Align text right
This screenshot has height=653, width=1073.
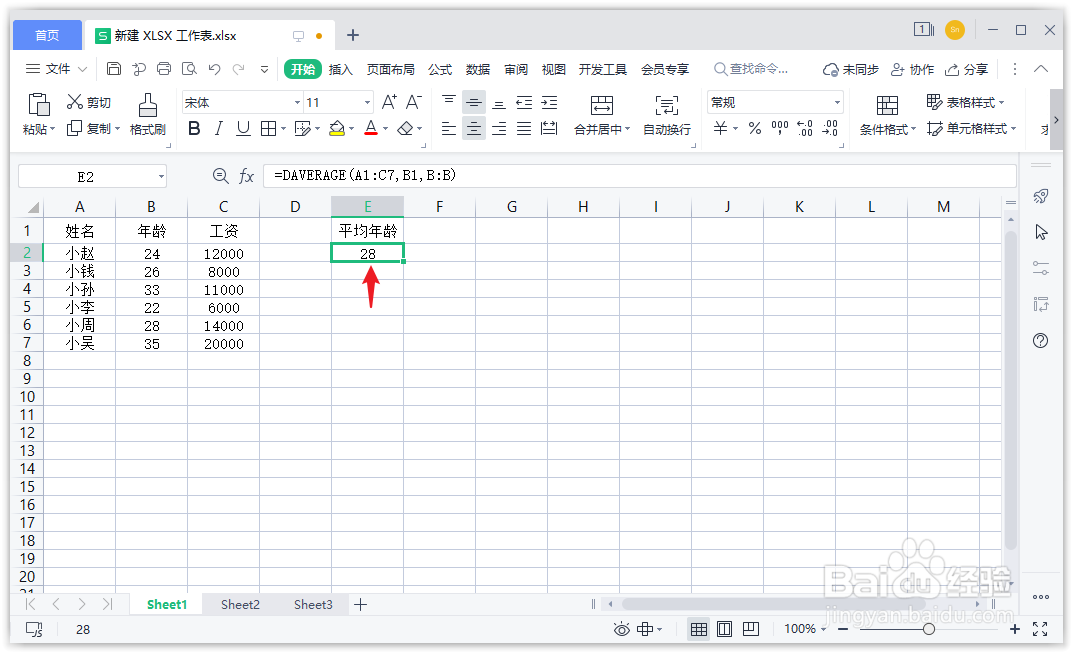click(499, 128)
